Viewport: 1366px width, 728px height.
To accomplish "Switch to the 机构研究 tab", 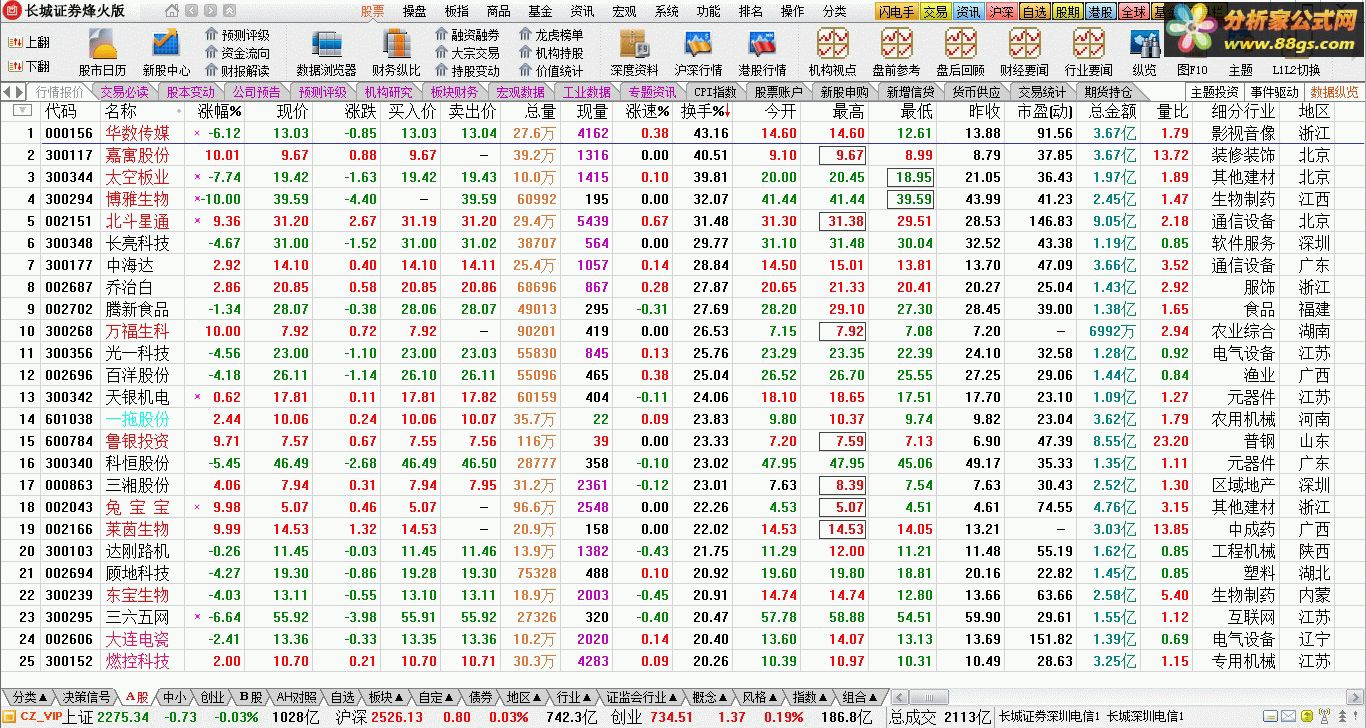I will (388, 92).
